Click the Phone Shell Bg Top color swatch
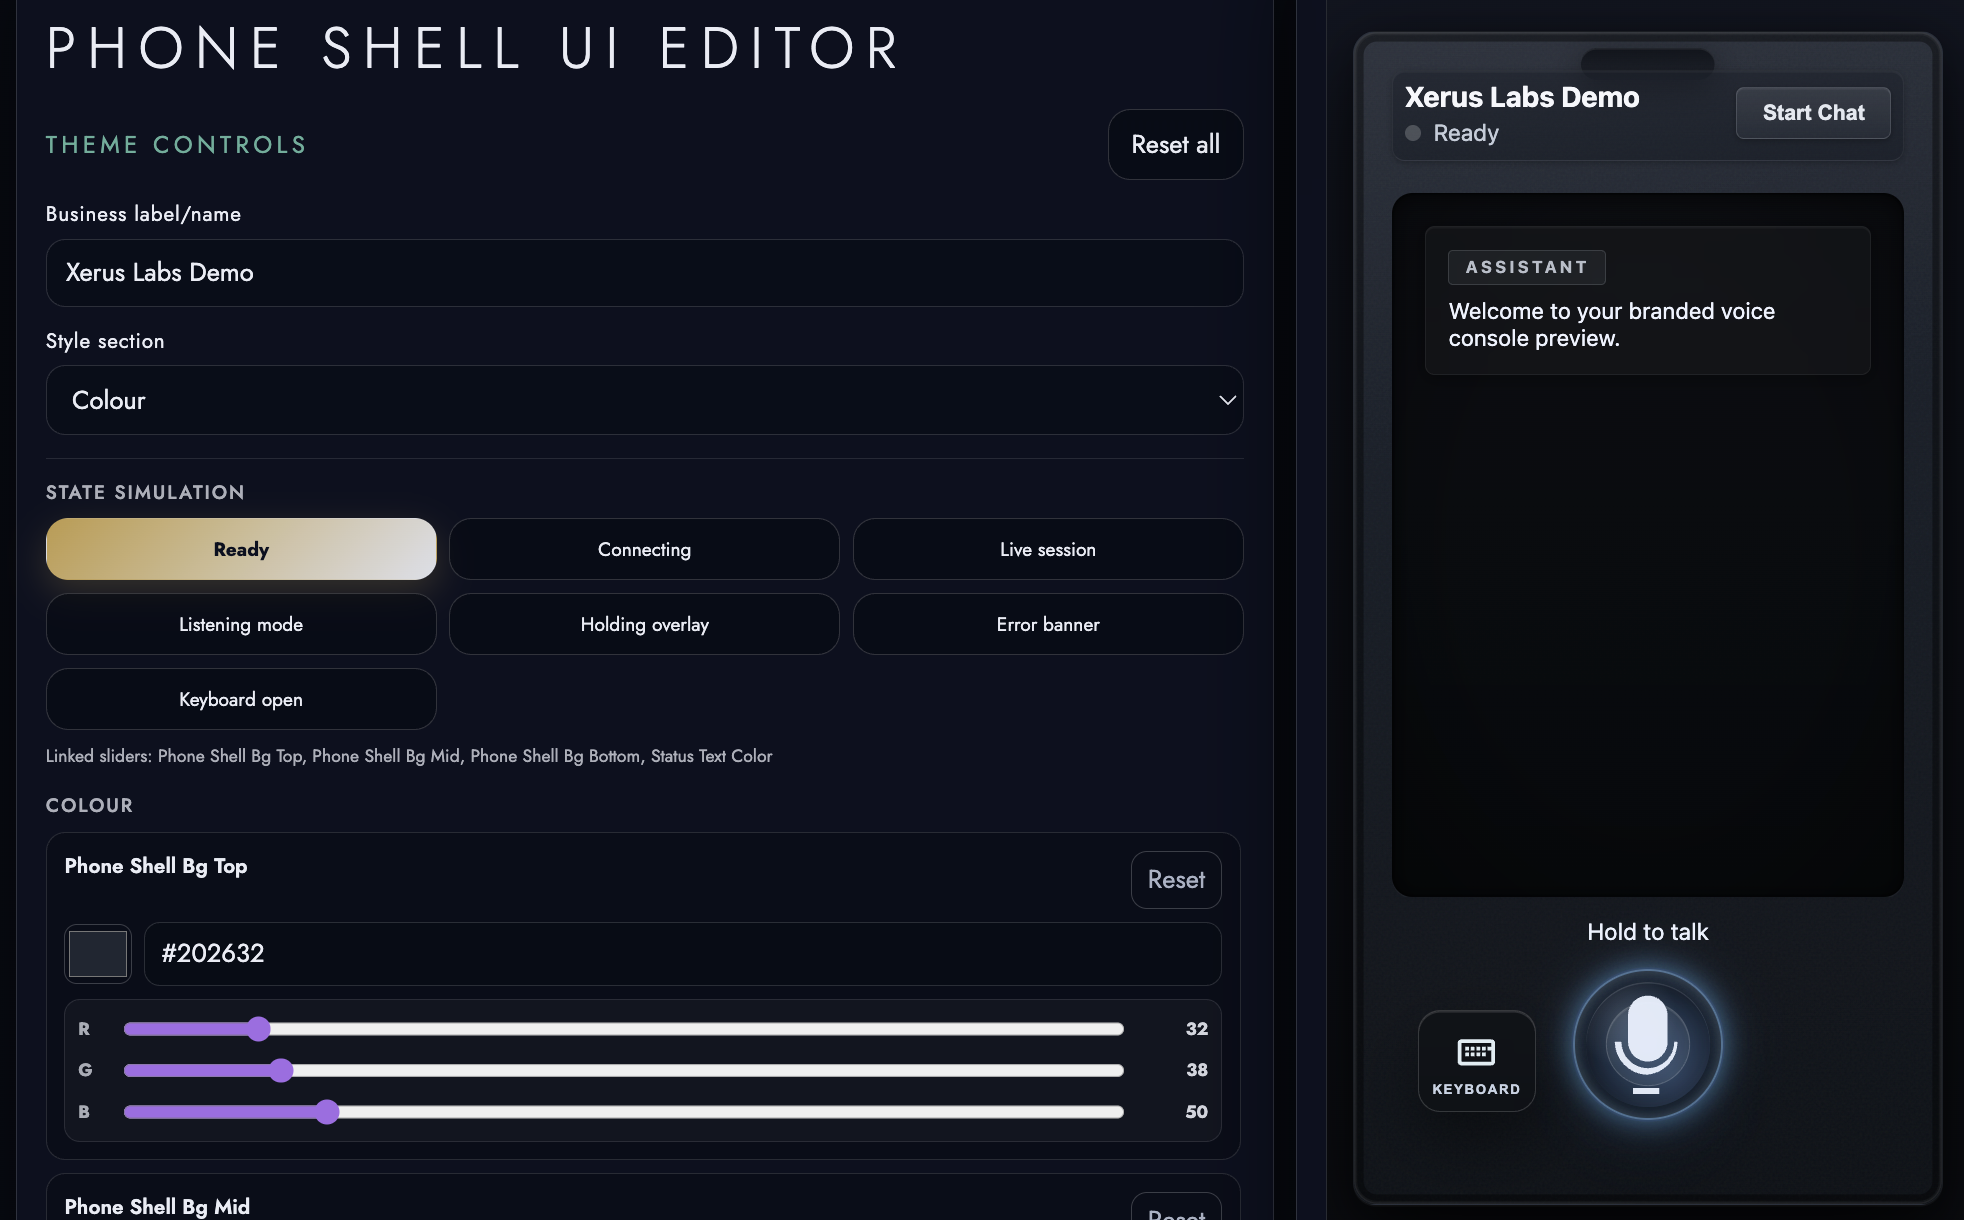 [x=97, y=953]
